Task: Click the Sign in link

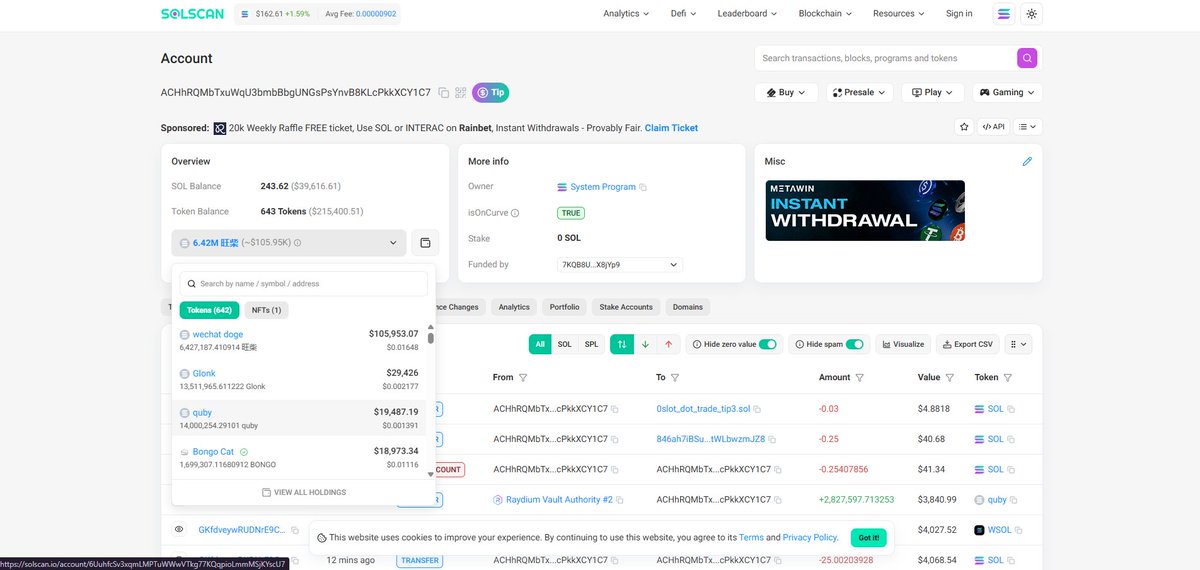Action: tap(959, 14)
